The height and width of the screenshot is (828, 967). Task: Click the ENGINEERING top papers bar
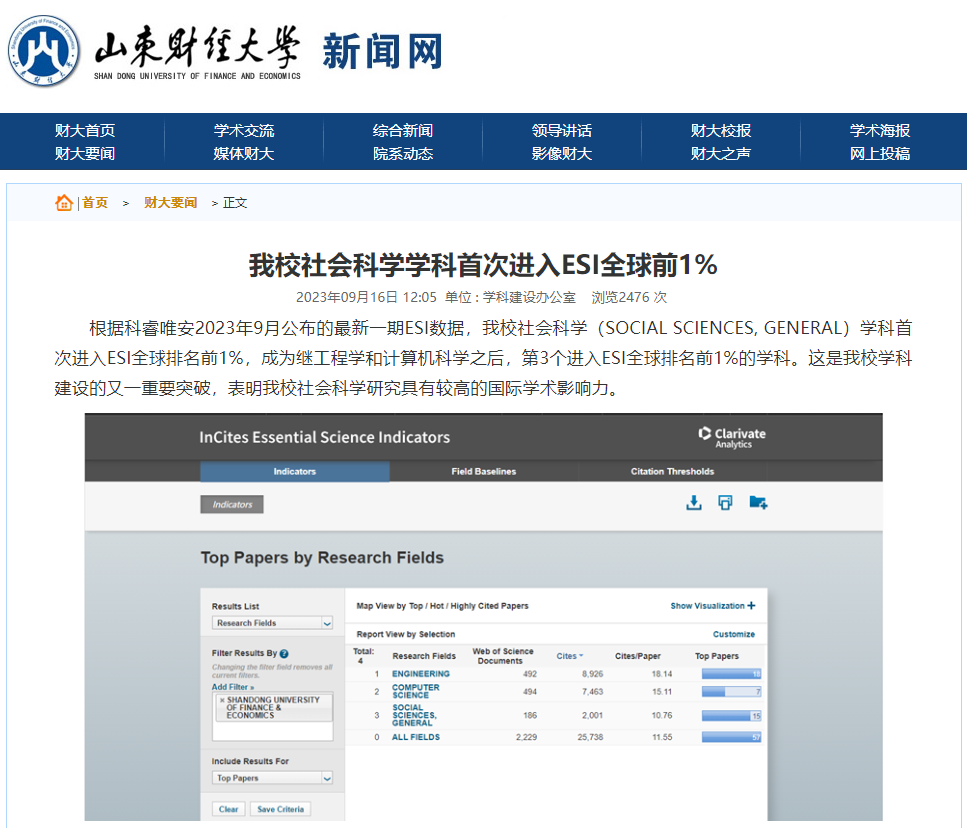tap(731, 674)
